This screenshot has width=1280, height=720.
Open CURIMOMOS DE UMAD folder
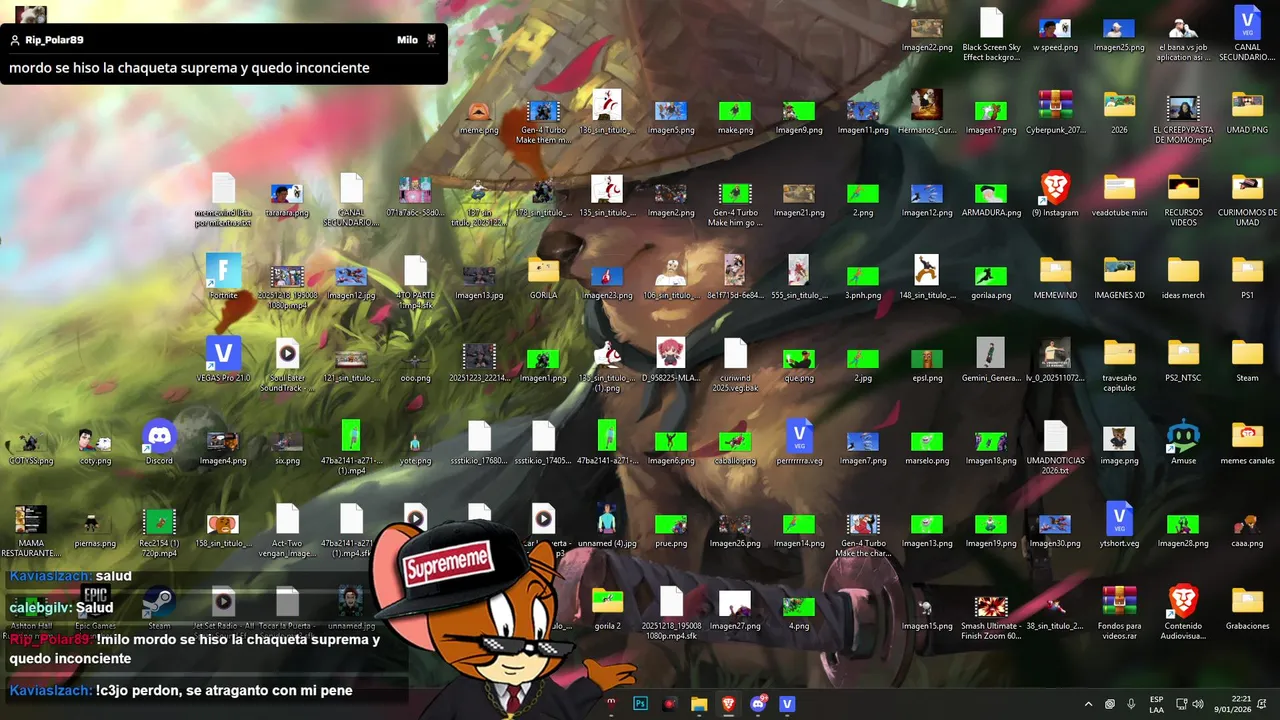[x=1247, y=199]
